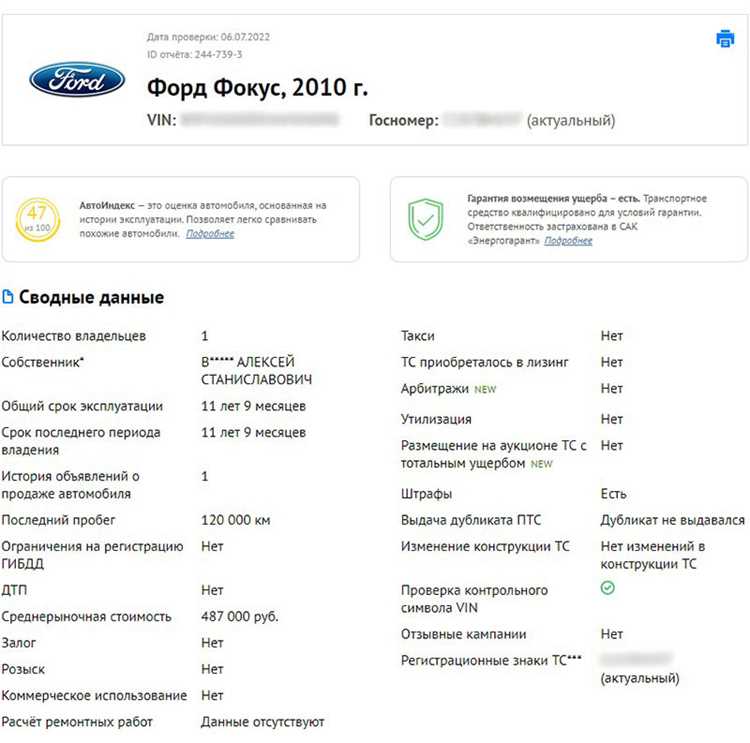The width and height of the screenshot is (750, 743).
Task: Click the document icon beside Сводные данные
Action: click(x=8, y=297)
